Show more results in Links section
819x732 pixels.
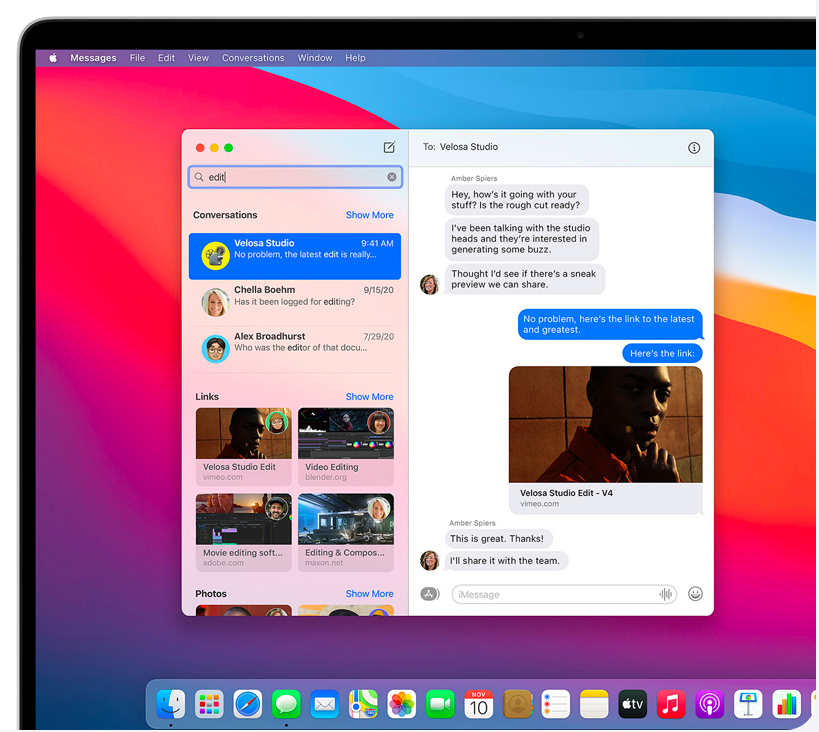tap(369, 397)
